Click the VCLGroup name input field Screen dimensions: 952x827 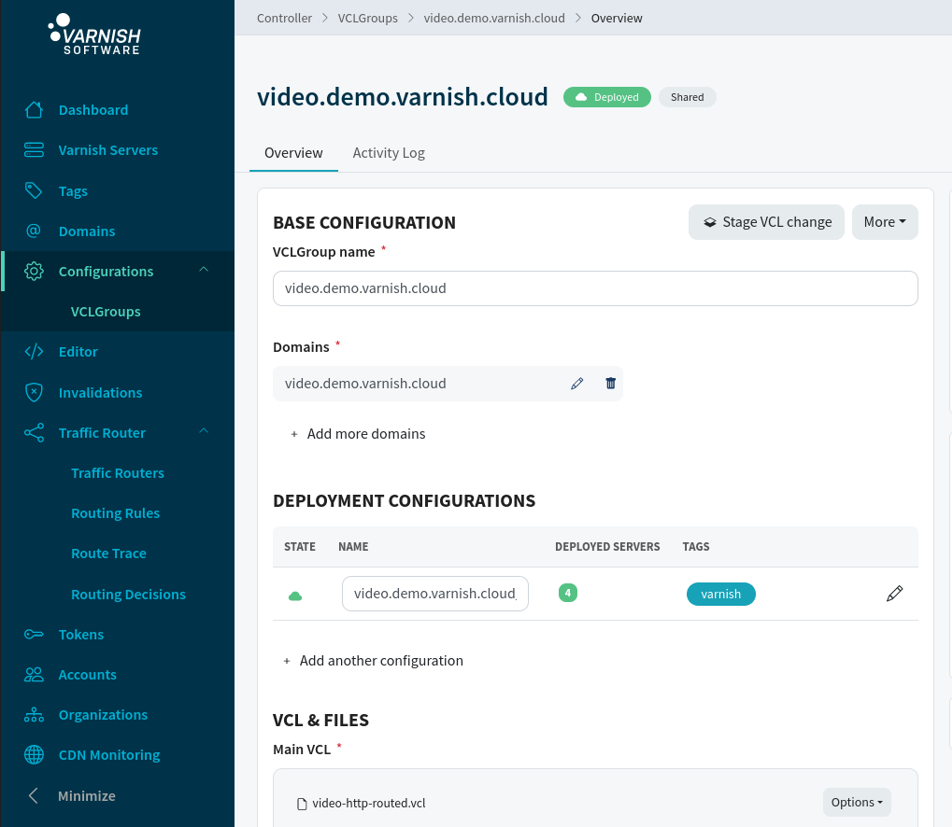pyautogui.click(x=595, y=288)
